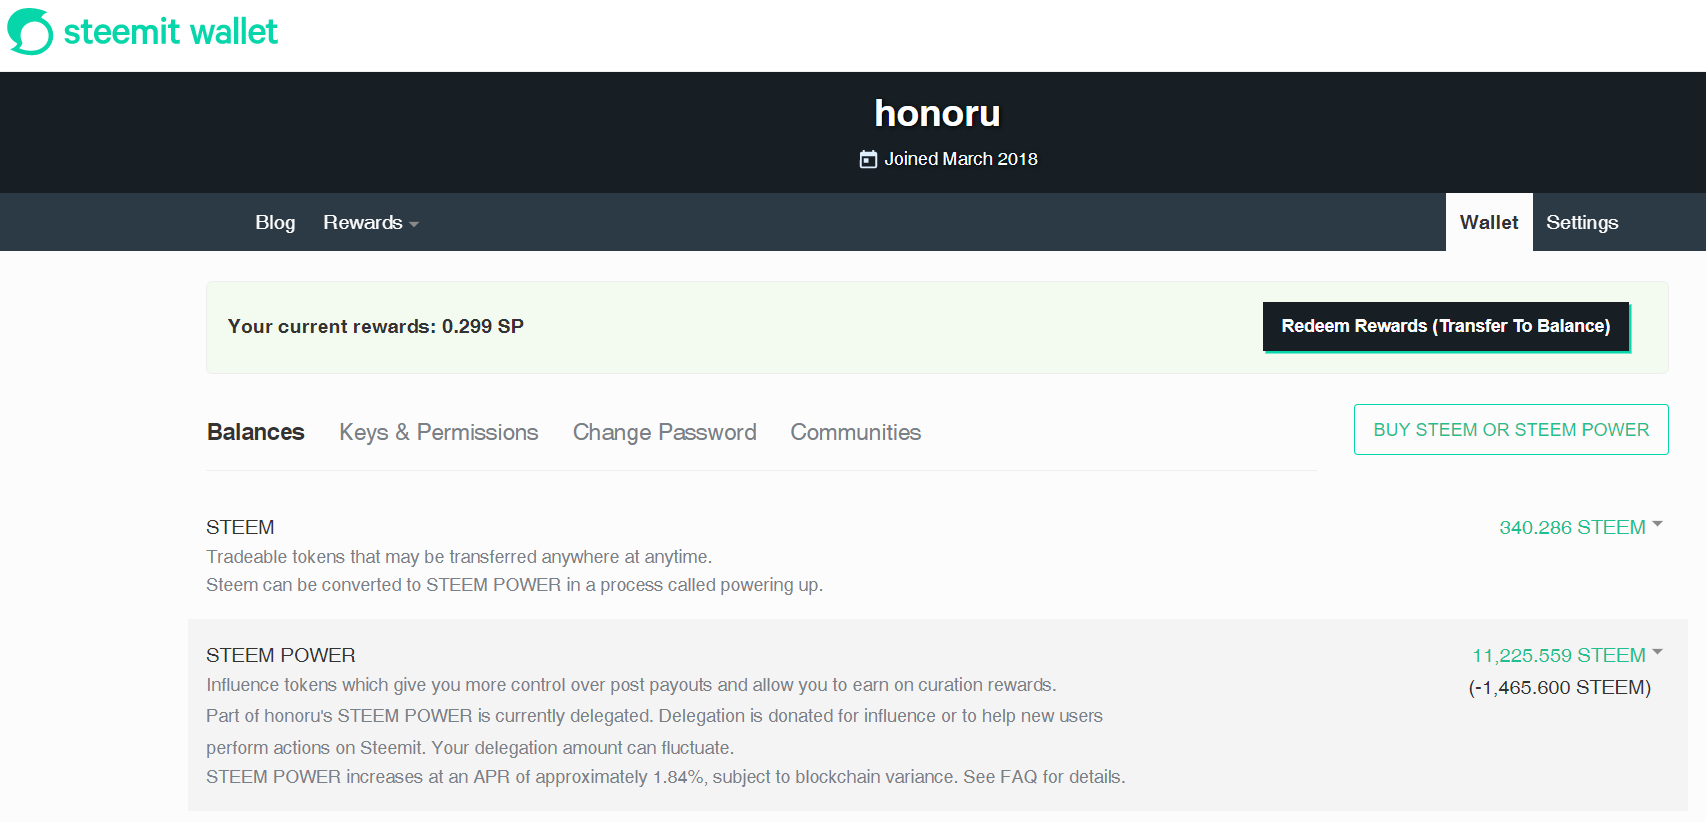Open the Change Password section
The image size is (1706, 822).
pos(664,432)
